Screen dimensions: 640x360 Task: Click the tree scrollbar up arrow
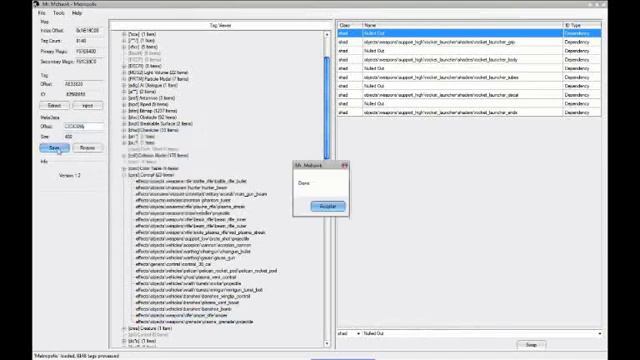coord(327,35)
